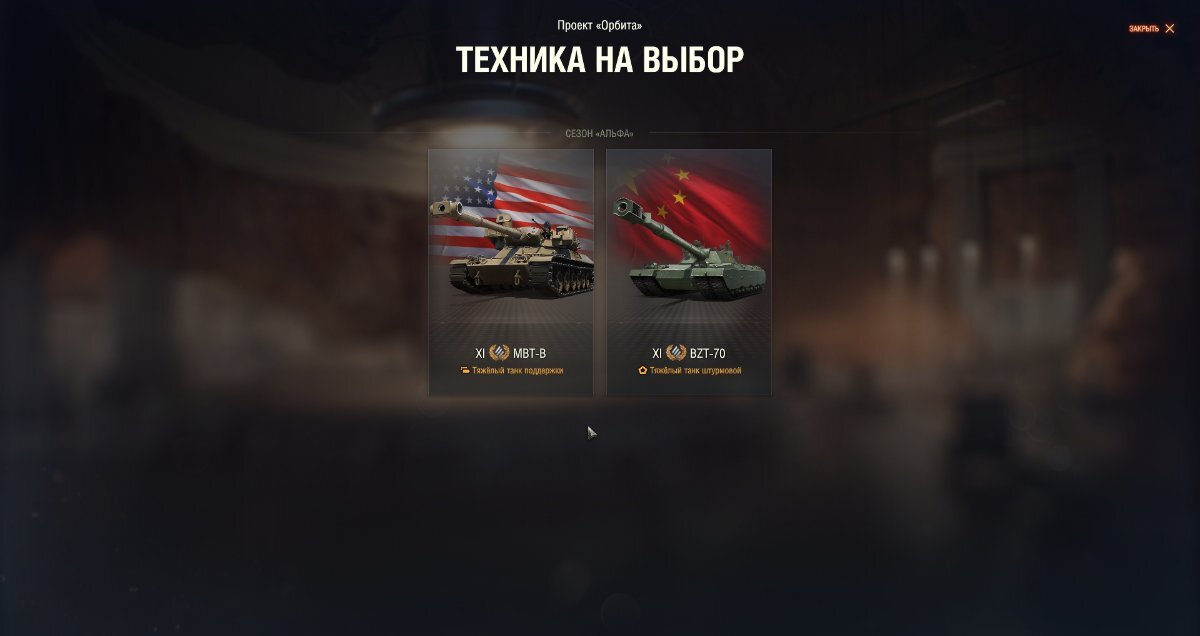Click the MBT-B vehicle name text

click(x=530, y=353)
